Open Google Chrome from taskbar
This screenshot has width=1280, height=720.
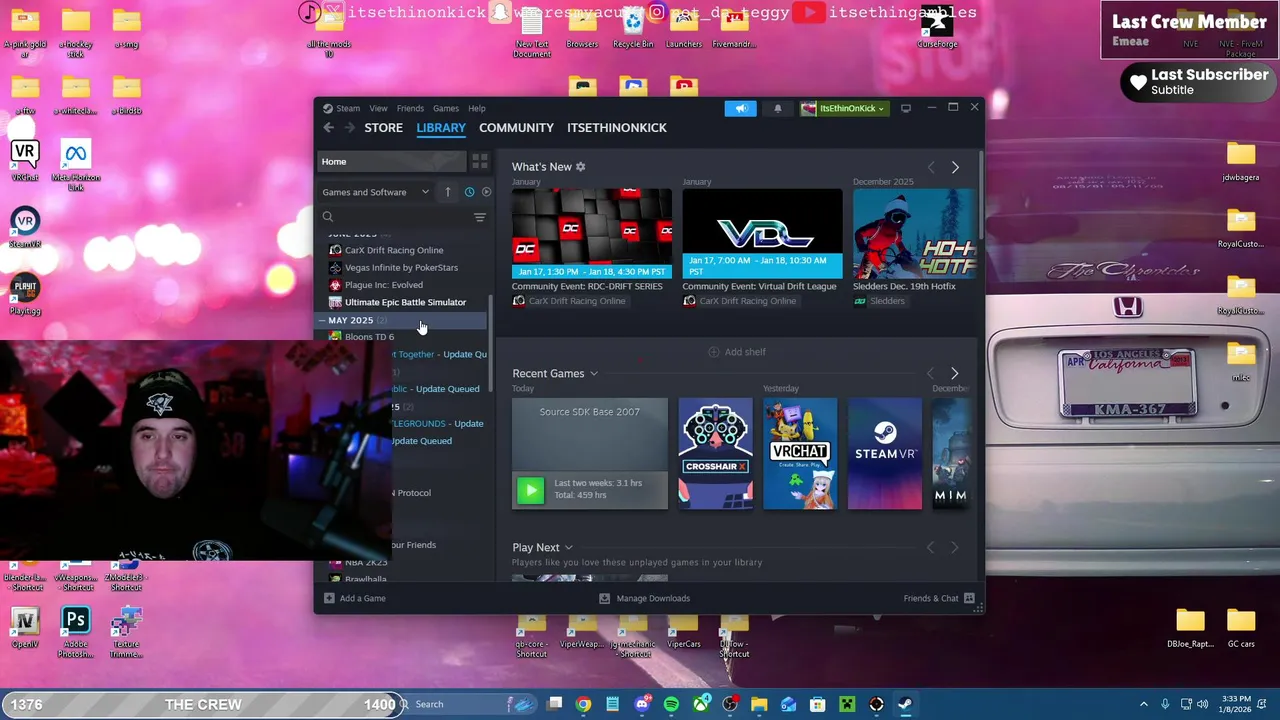(583, 704)
